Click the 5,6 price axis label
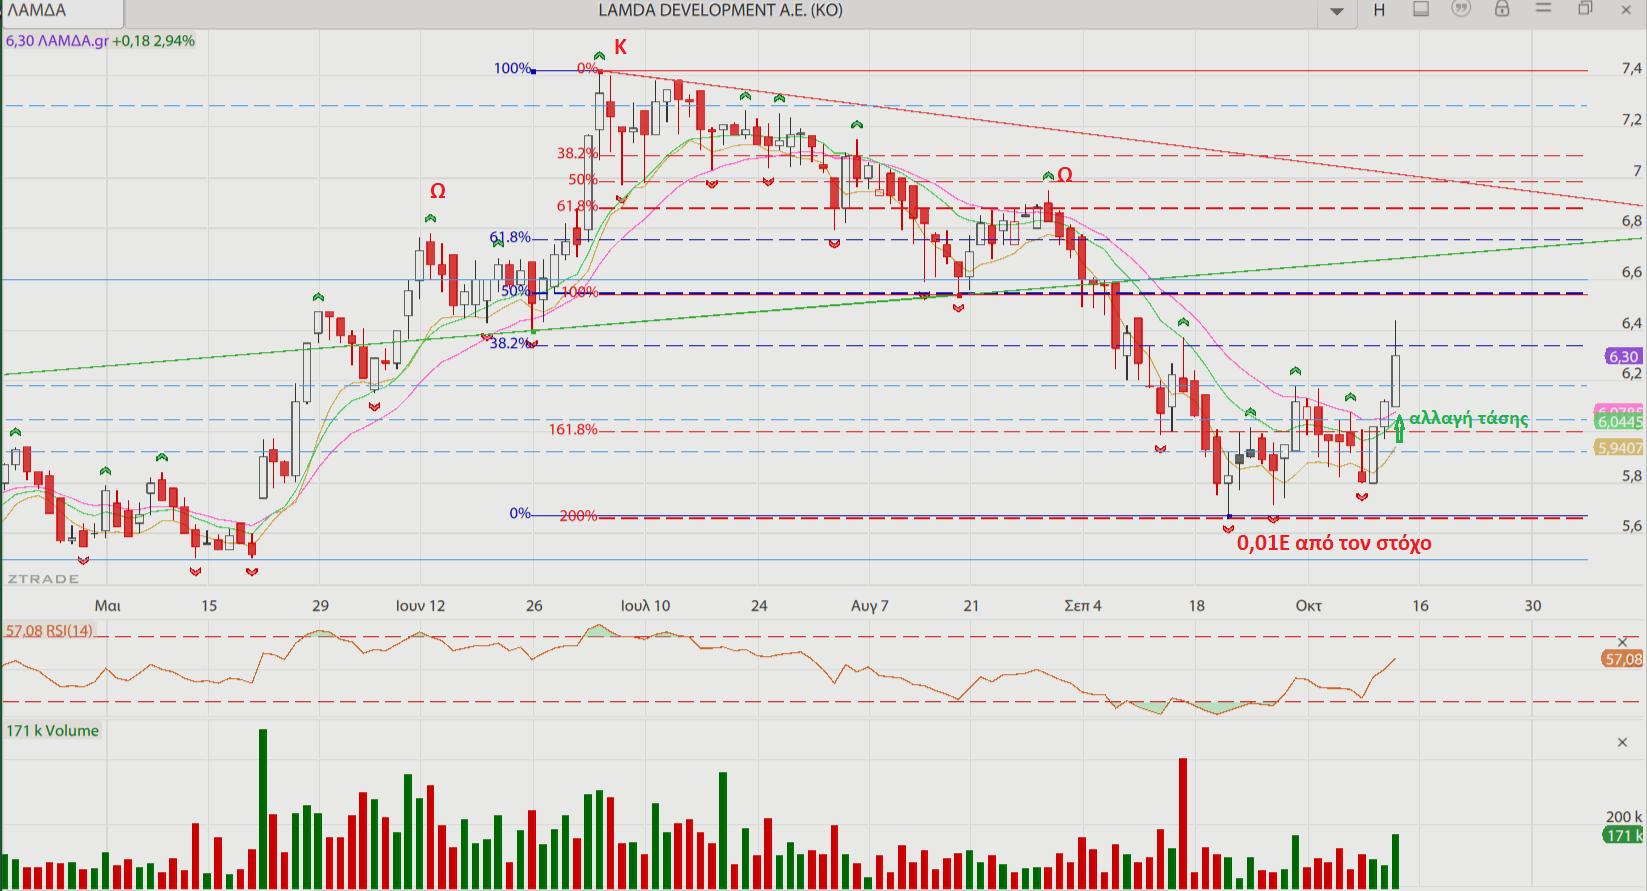 click(1631, 525)
